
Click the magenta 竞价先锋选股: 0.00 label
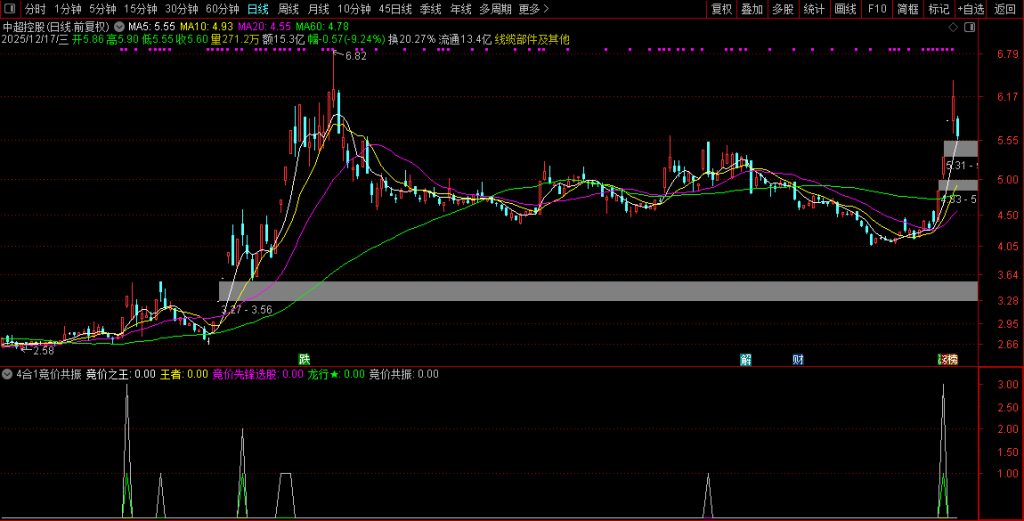coord(258,374)
